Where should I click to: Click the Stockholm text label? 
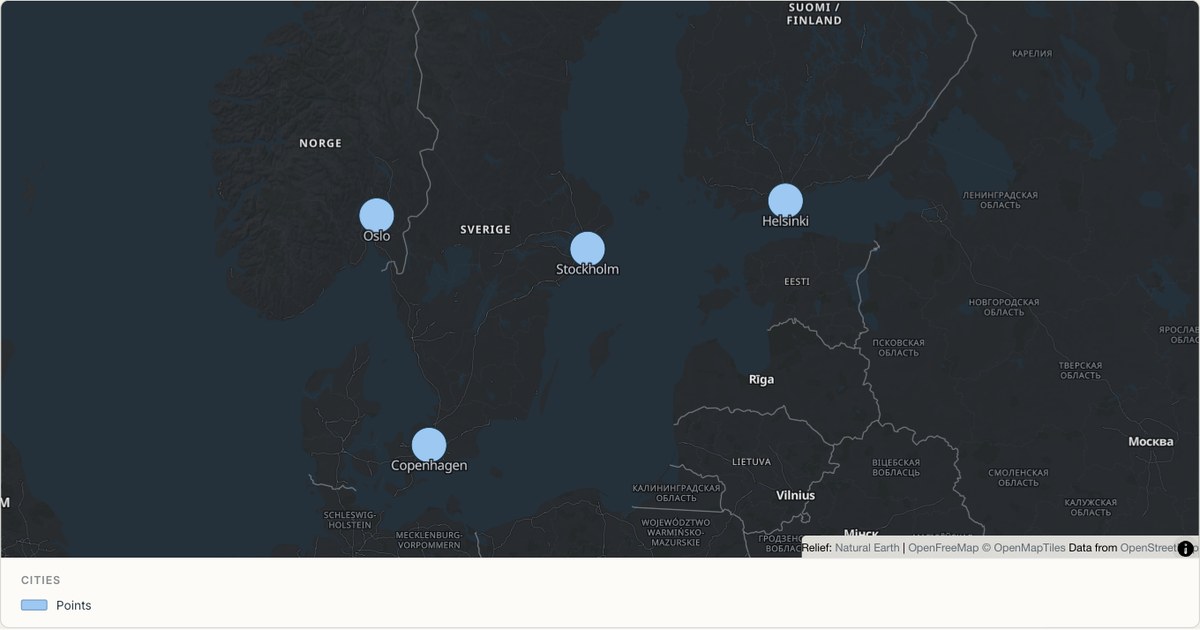[x=588, y=270]
